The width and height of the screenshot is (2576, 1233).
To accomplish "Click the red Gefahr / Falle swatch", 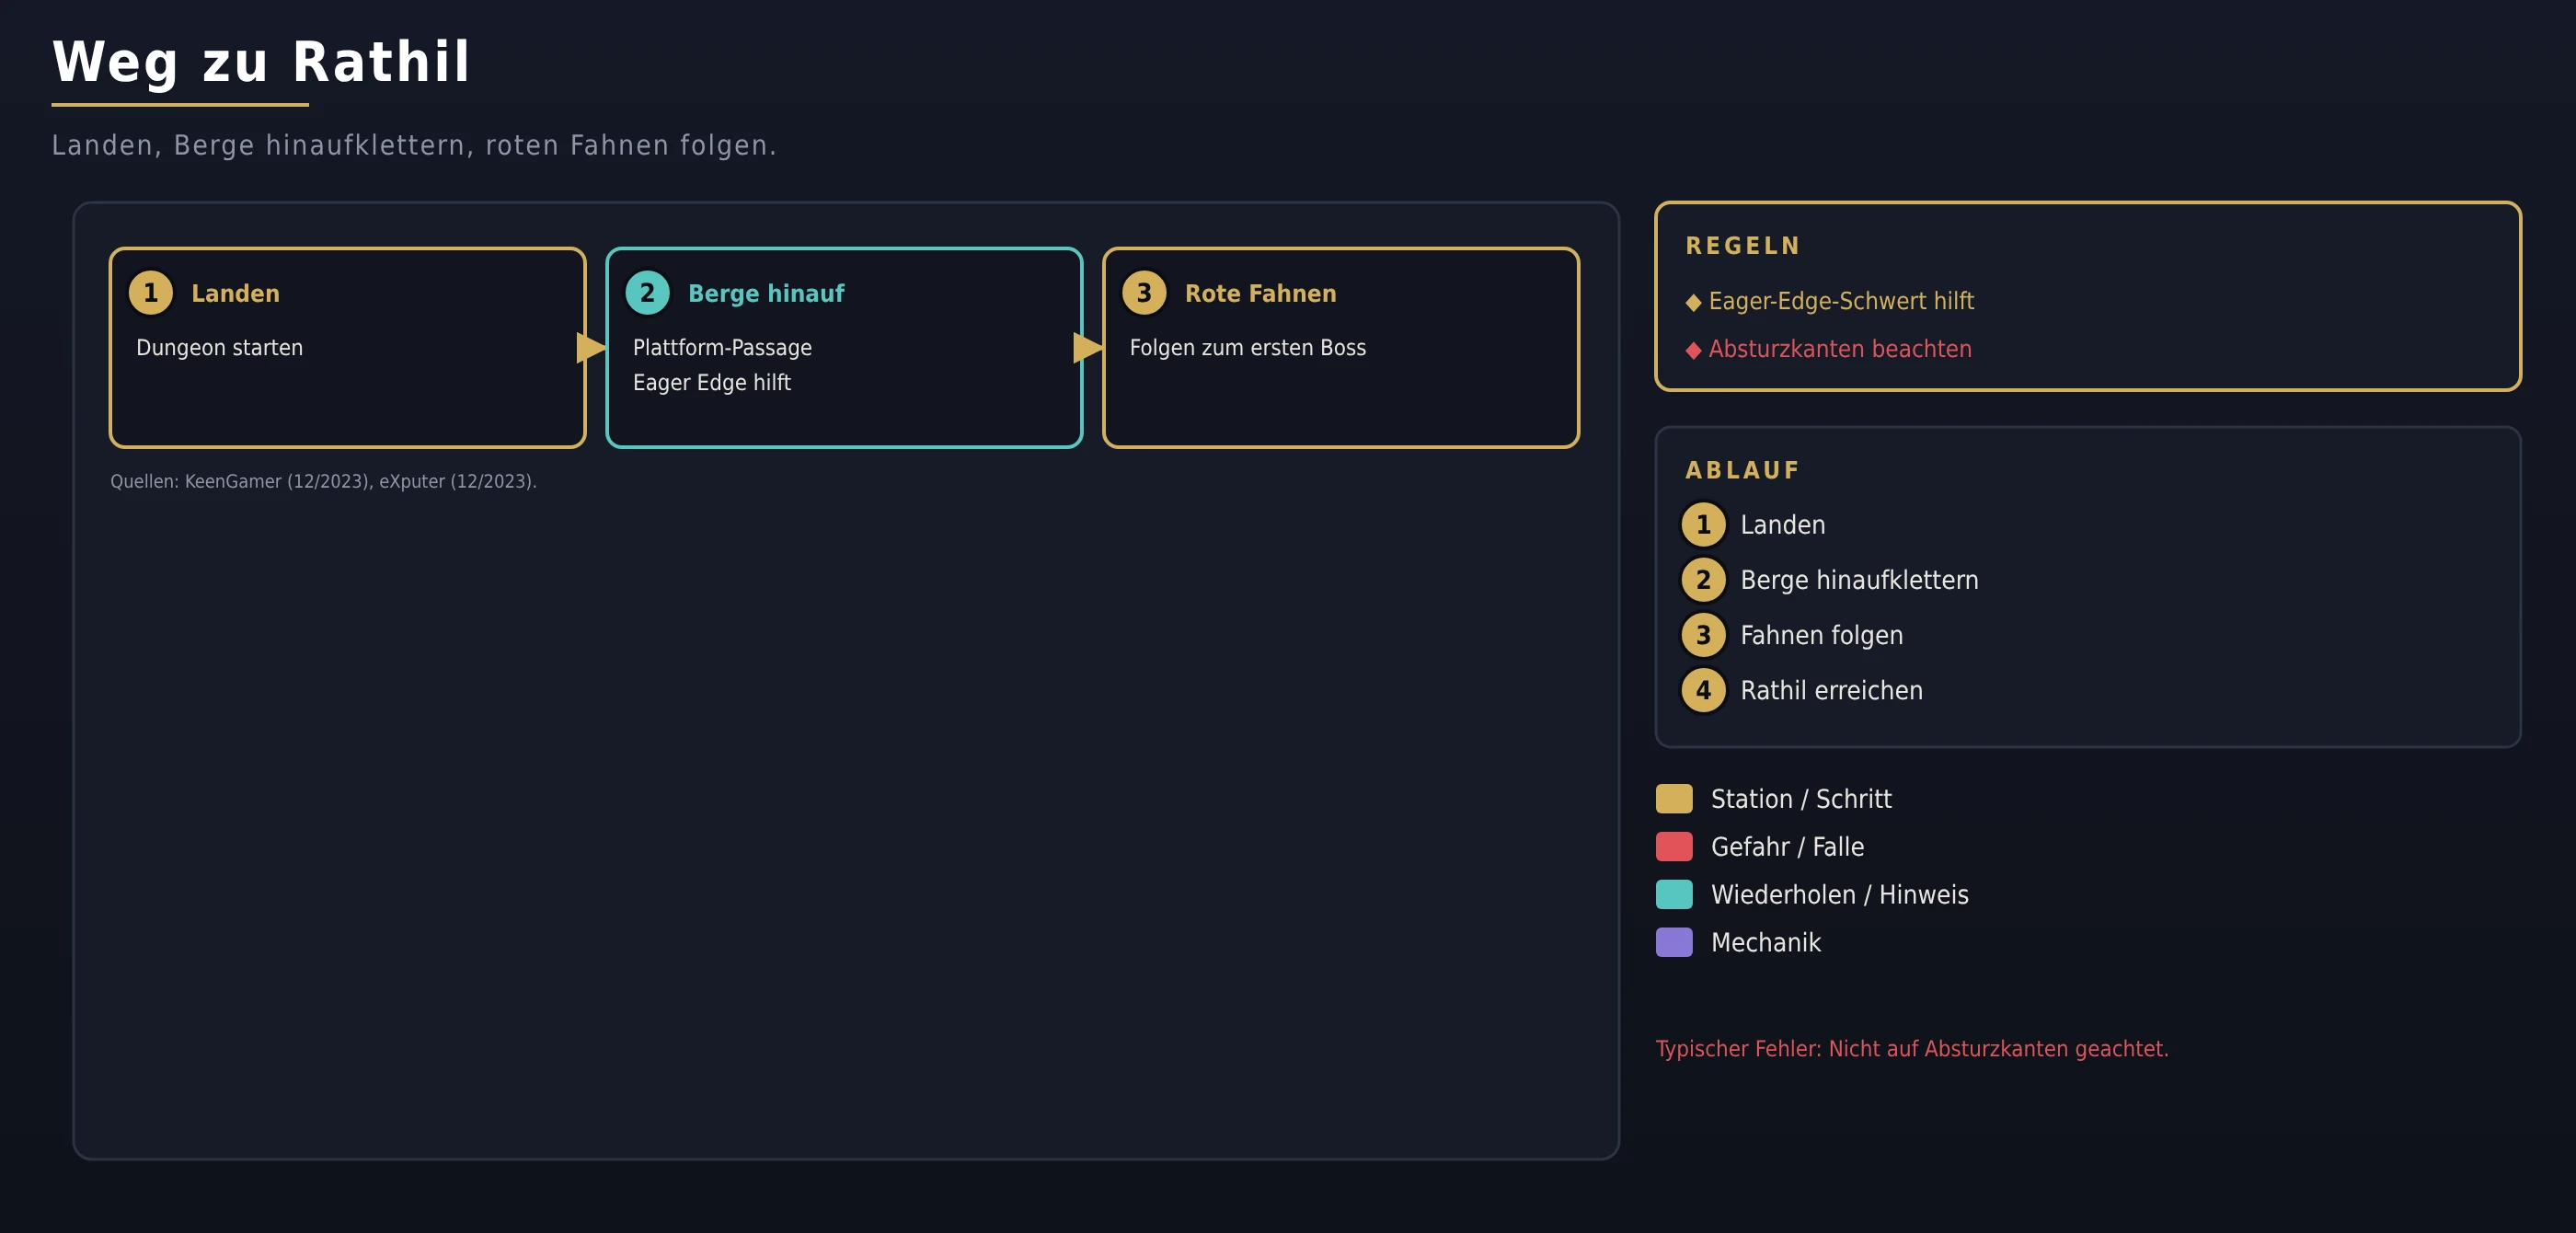I will pos(1674,847).
